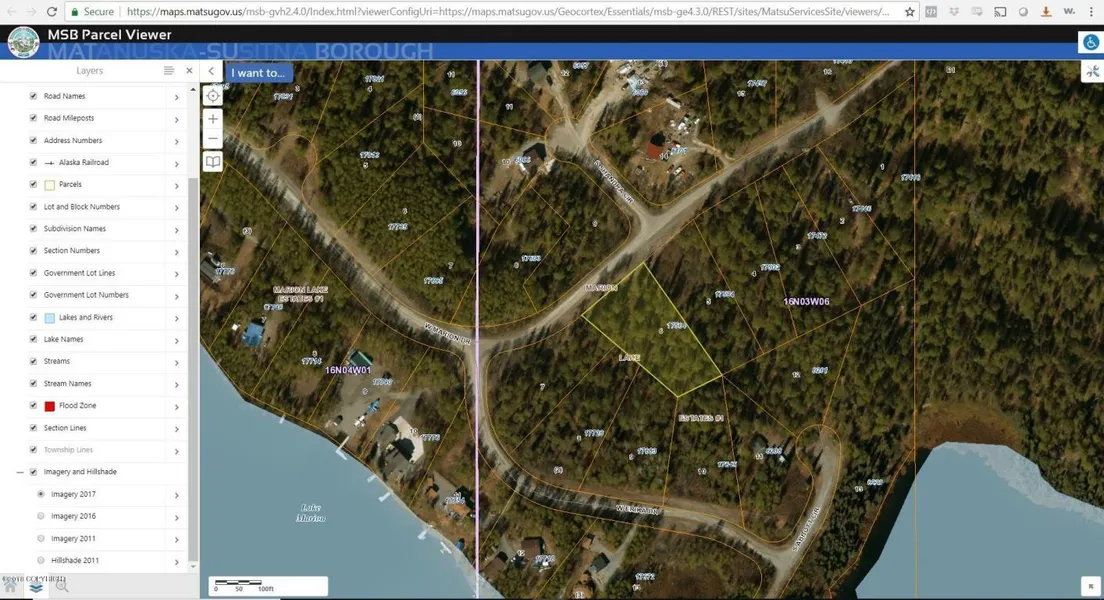Click the browser address bar URL
The width and height of the screenshot is (1104, 600).
click(500, 12)
